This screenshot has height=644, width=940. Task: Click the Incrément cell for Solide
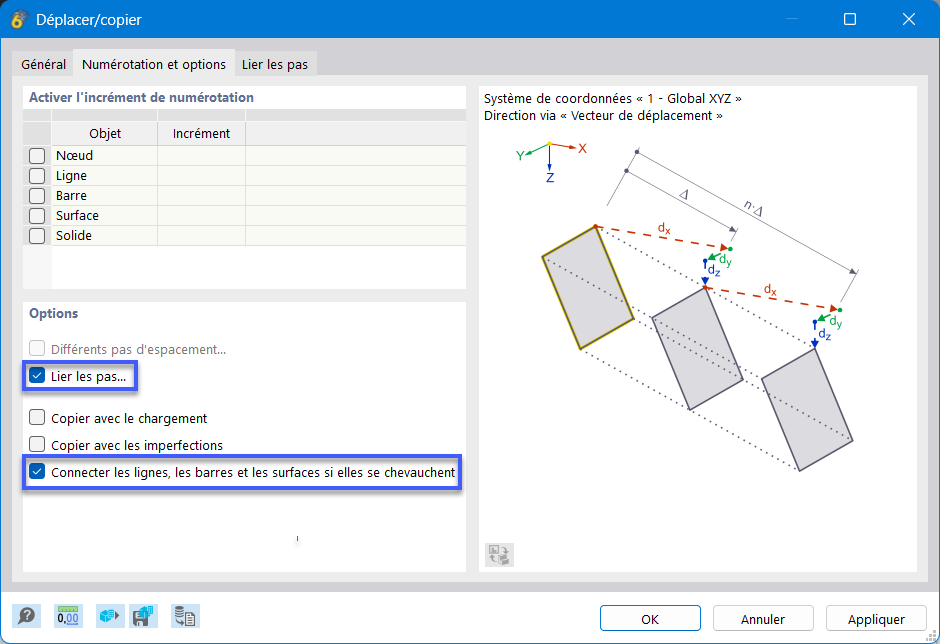[x=201, y=236]
